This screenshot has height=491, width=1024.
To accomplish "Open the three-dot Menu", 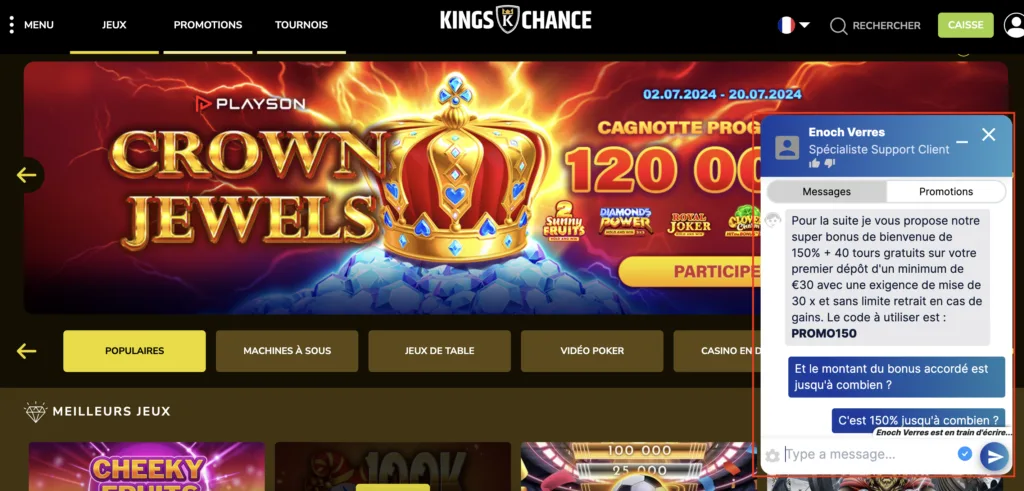I will (x=31, y=25).
